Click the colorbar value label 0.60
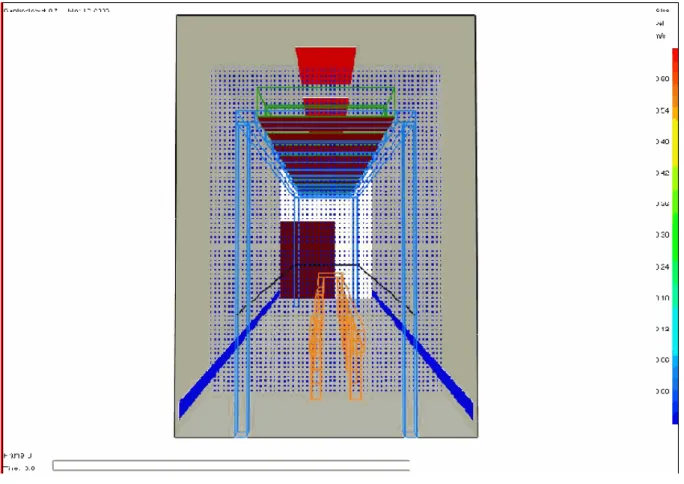 (x=662, y=79)
